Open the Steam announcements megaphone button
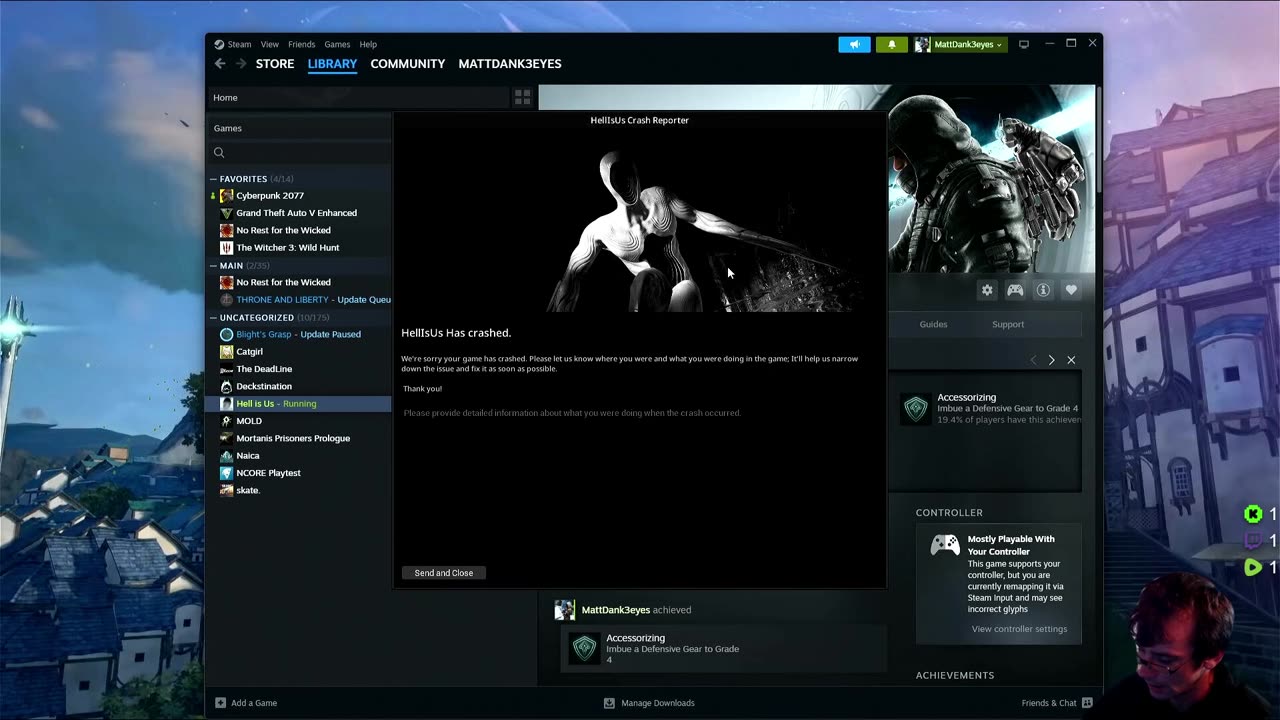 (854, 45)
